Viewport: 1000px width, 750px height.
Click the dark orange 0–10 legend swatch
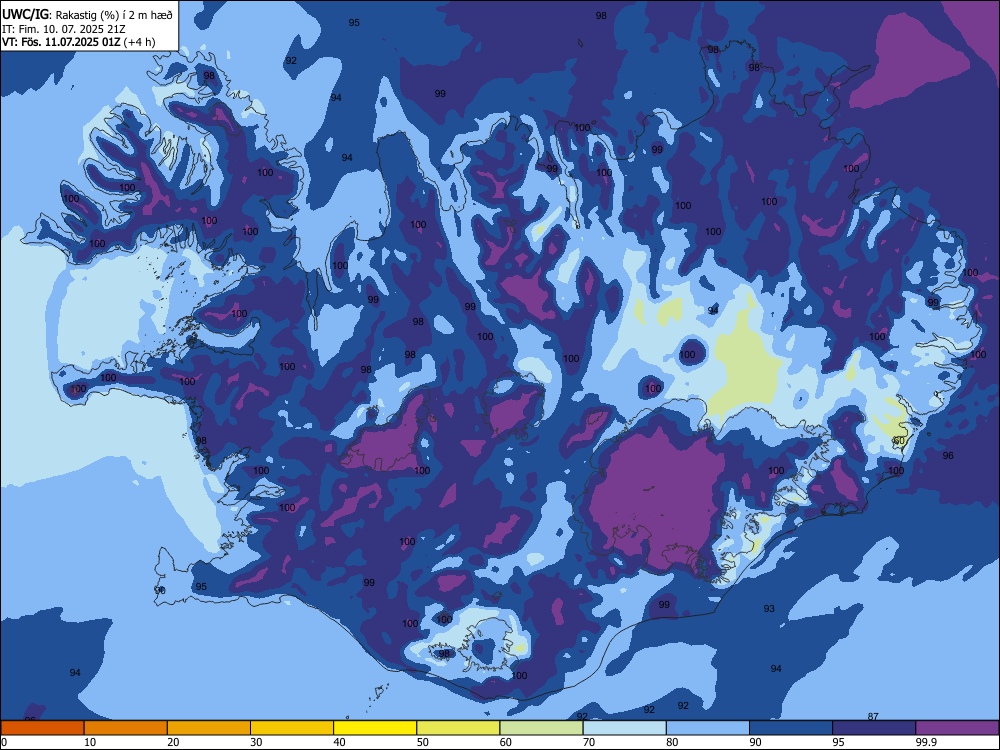coord(42,728)
